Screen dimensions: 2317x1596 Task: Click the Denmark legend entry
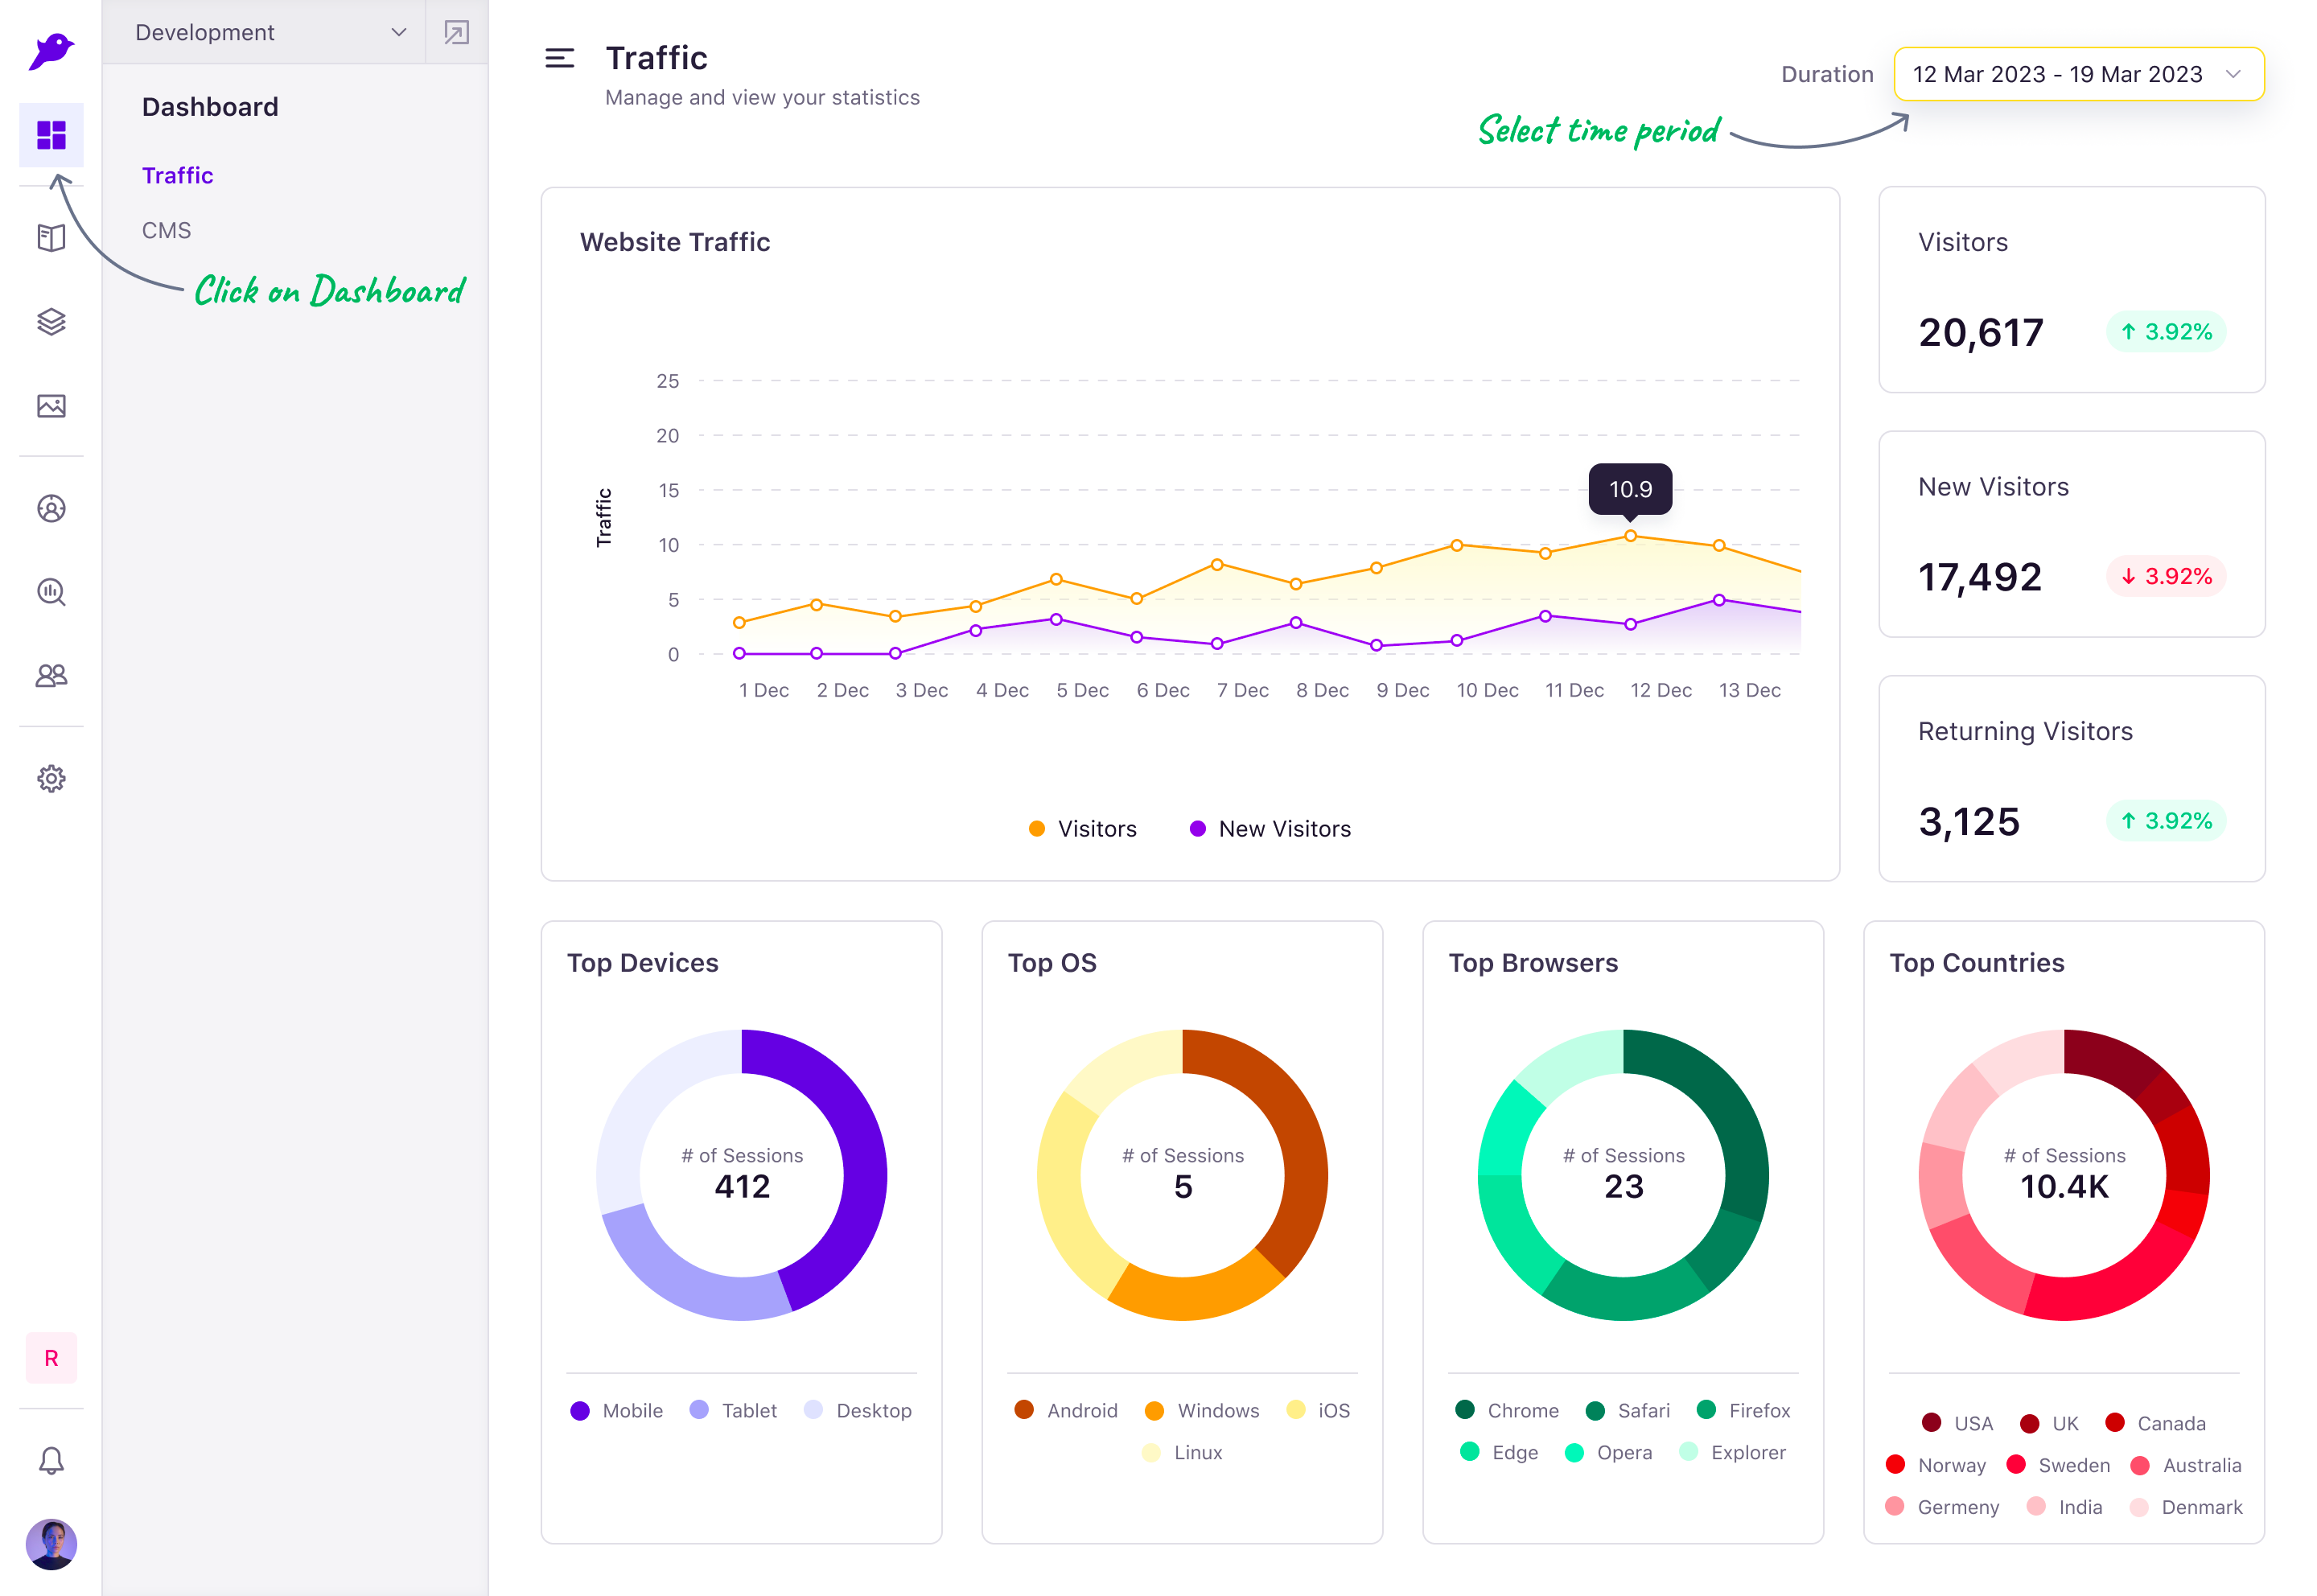coord(2186,1507)
